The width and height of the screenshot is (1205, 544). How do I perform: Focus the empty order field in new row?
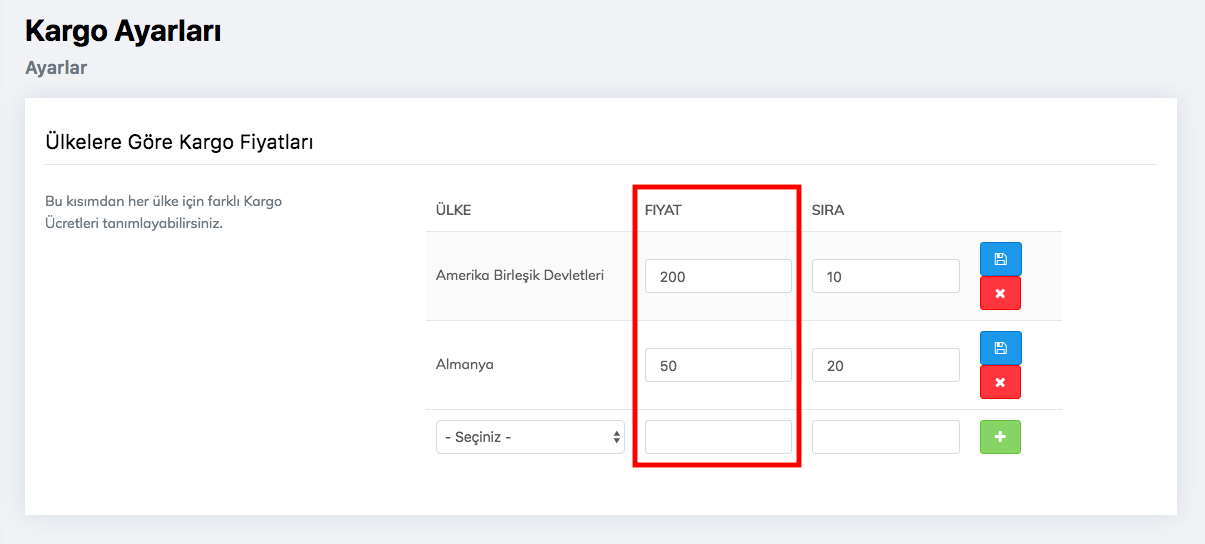885,437
